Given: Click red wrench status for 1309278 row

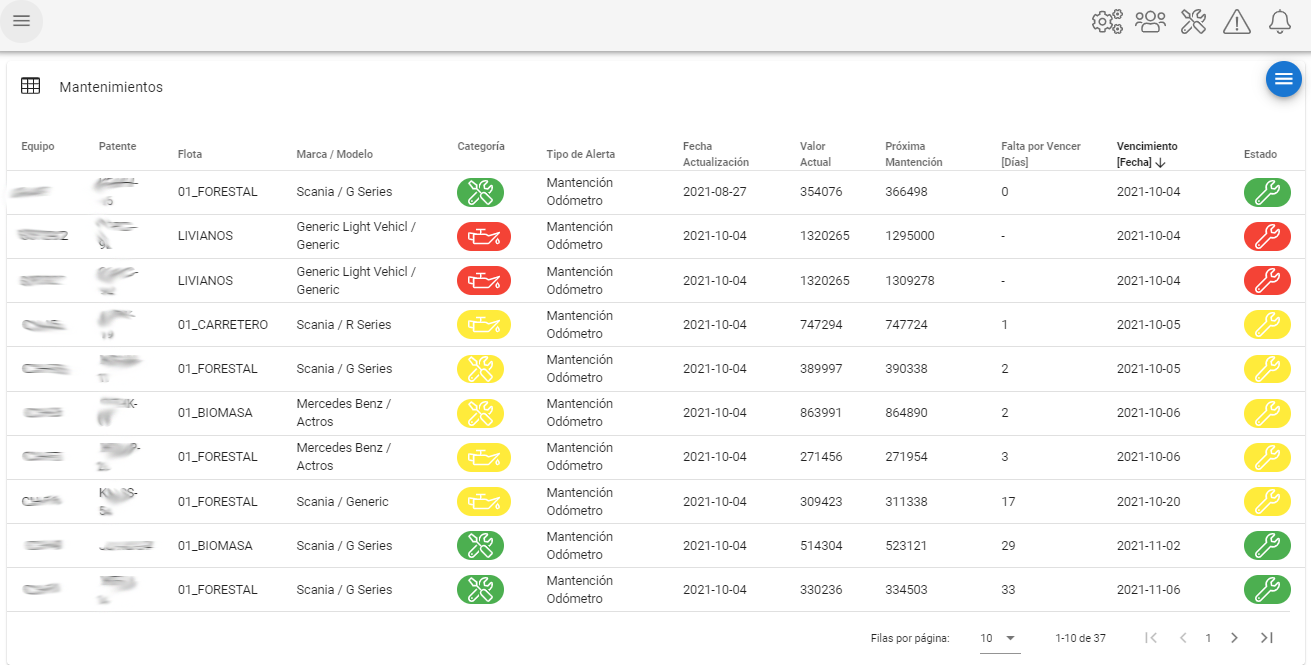Looking at the screenshot, I should coord(1267,280).
